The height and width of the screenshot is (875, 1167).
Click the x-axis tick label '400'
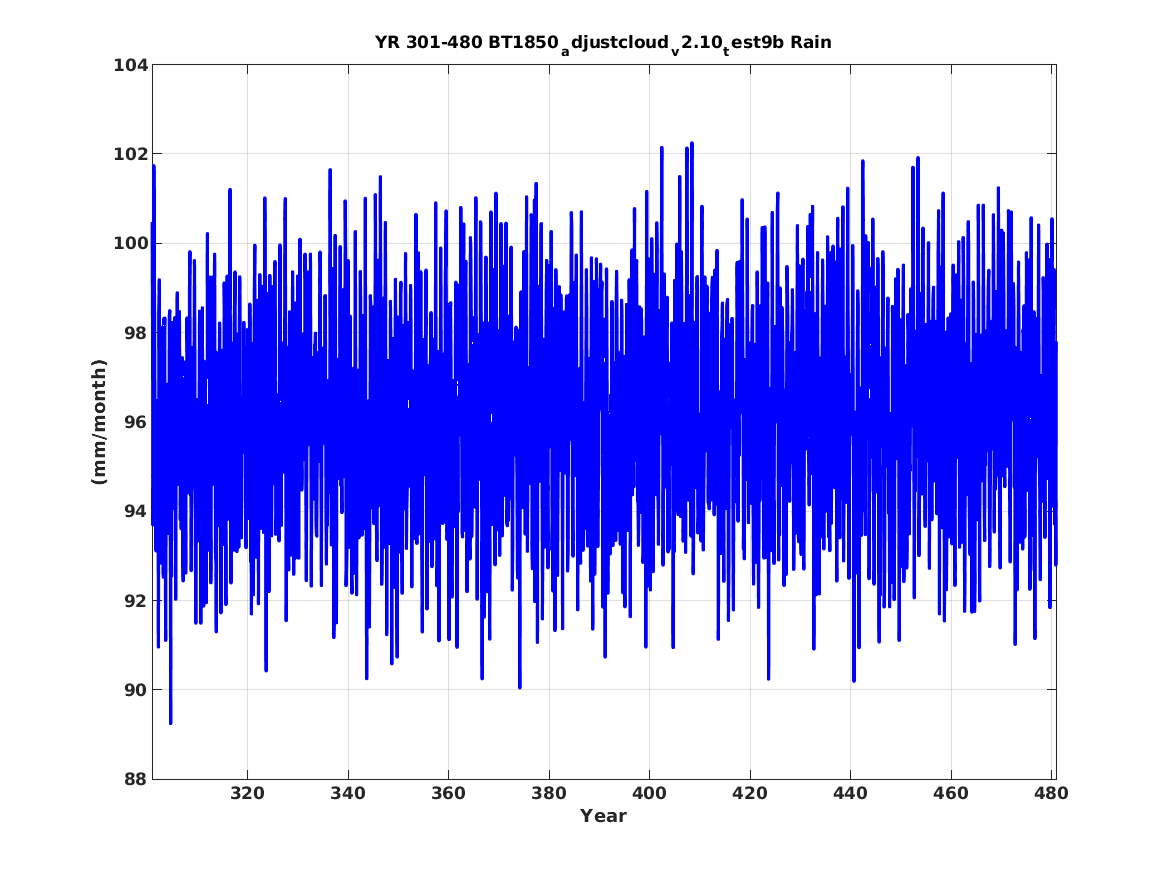[649, 793]
